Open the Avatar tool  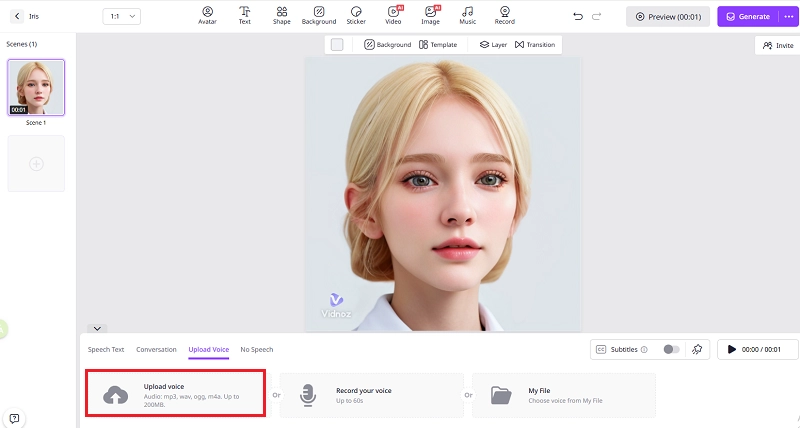tap(207, 15)
